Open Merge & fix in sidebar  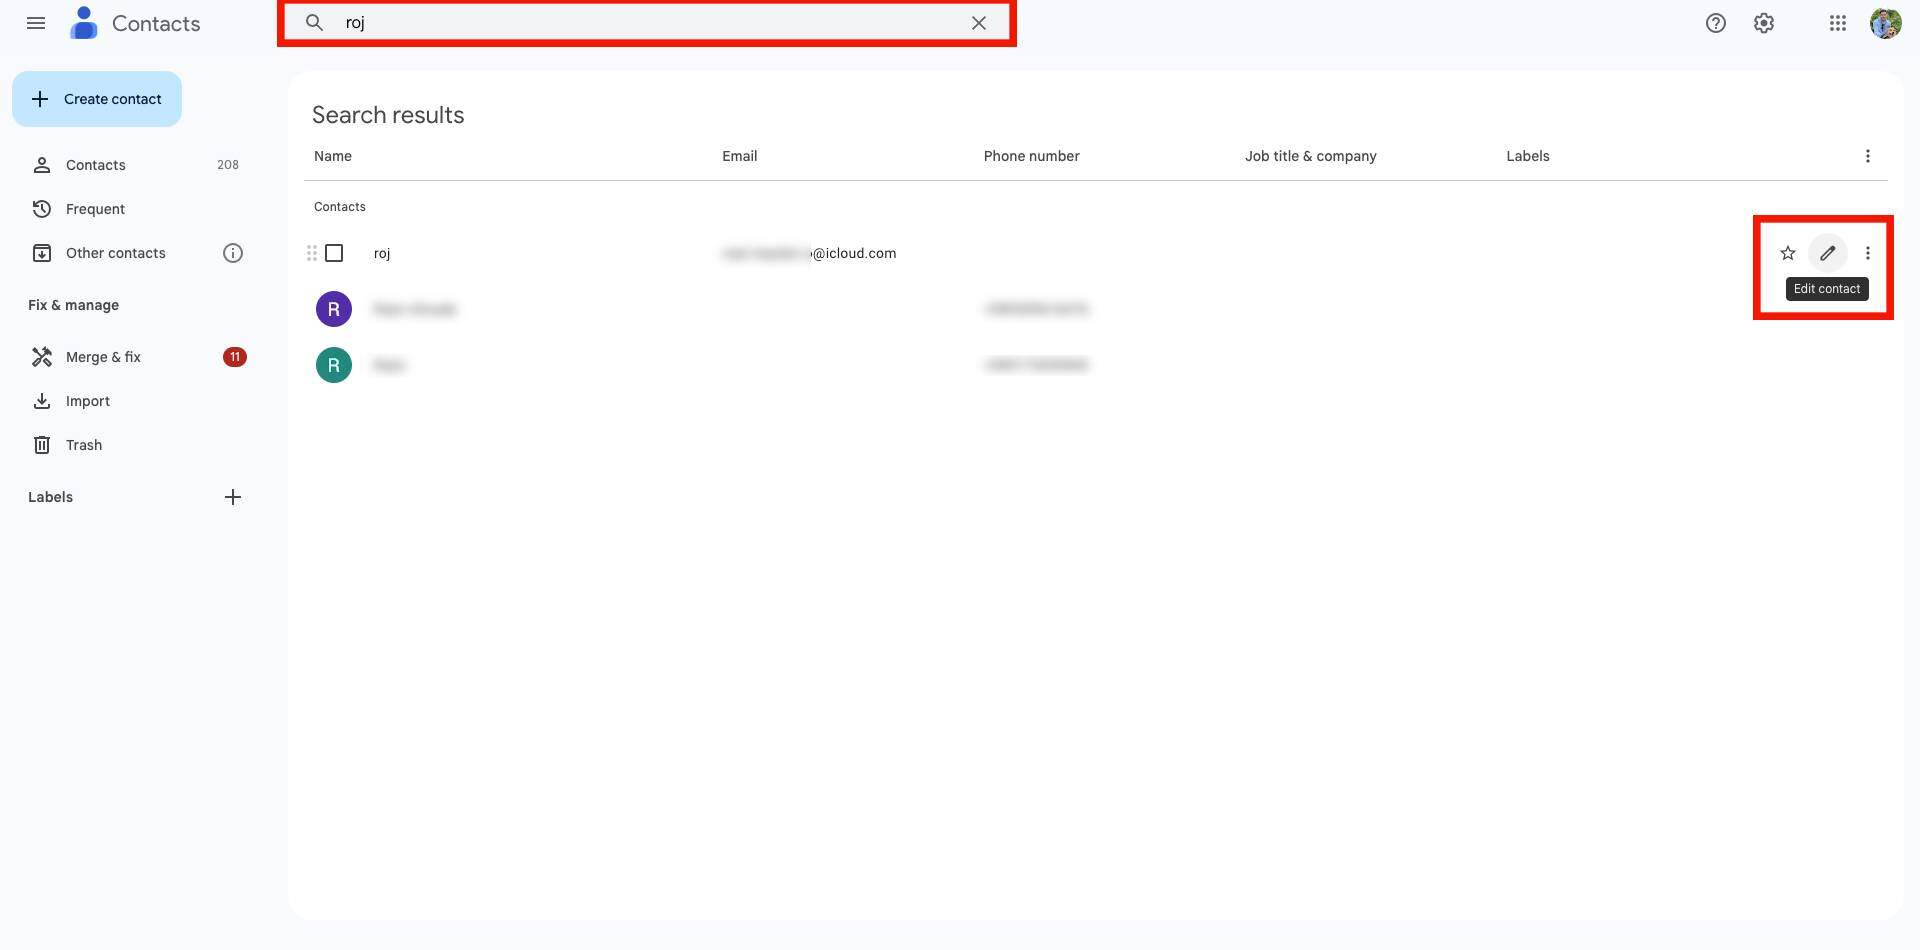[103, 357]
